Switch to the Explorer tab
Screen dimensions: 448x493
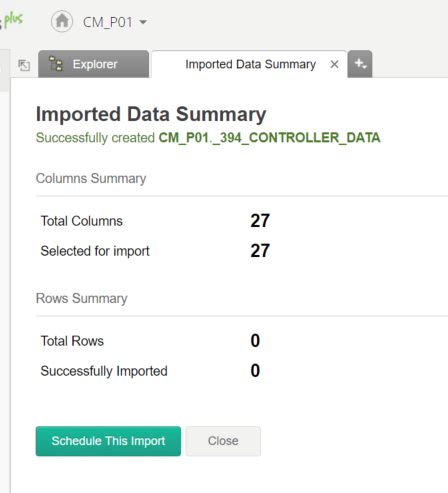[x=93, y=64]
